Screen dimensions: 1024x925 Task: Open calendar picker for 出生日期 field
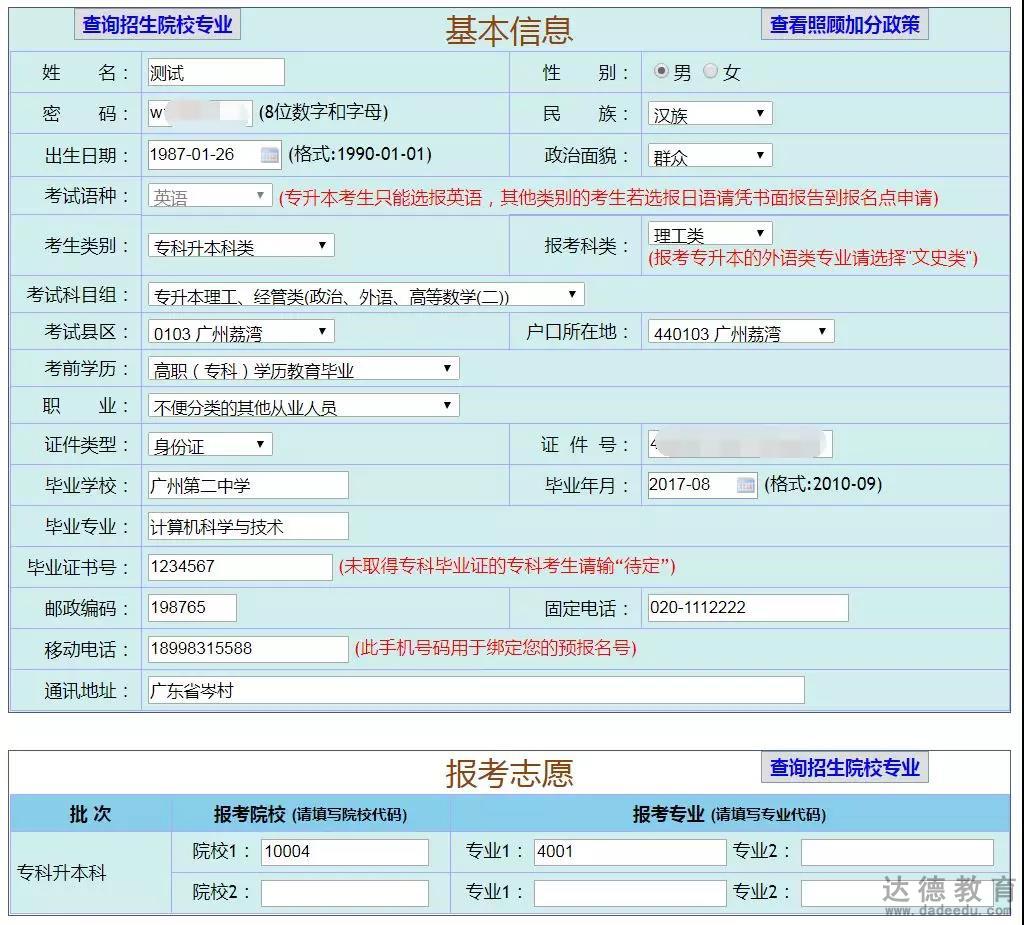click(269, 155)
